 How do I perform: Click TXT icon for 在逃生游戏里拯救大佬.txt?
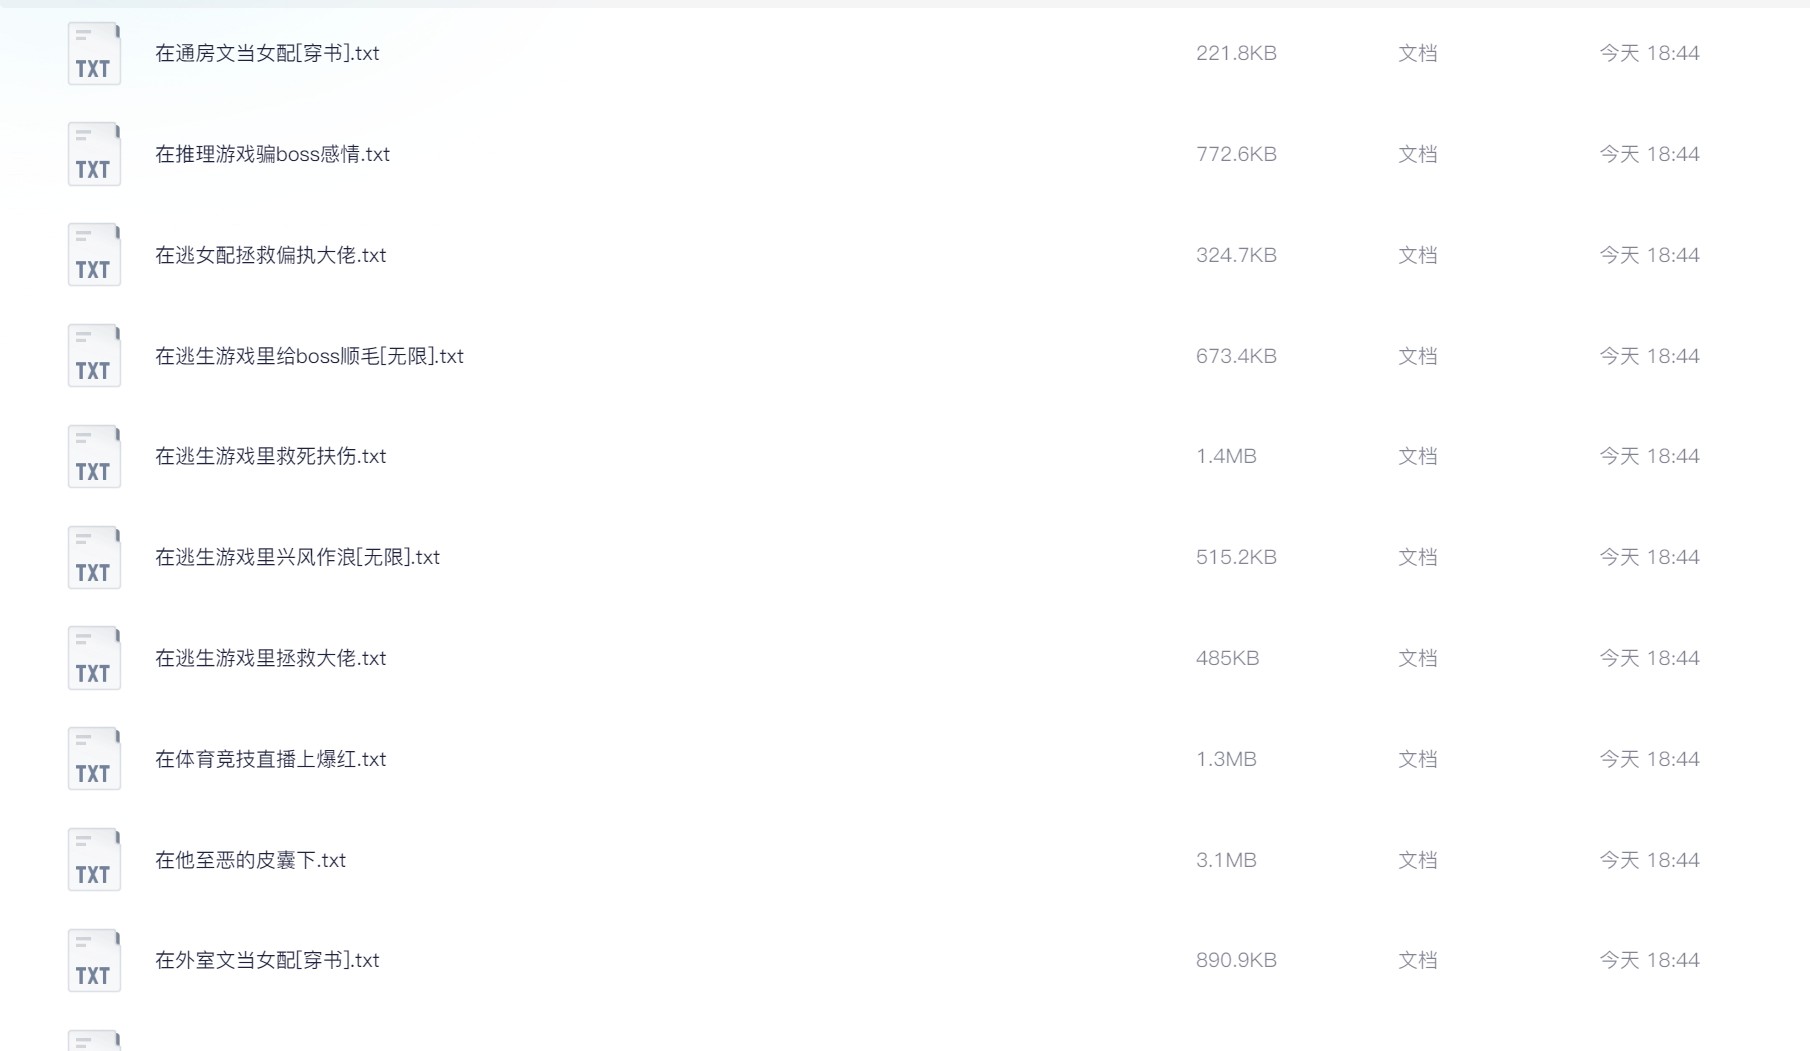tap(94, 658)
